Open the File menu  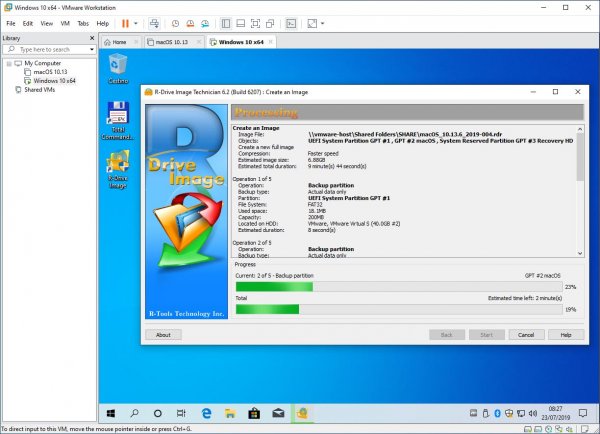(x=11, y=24)
